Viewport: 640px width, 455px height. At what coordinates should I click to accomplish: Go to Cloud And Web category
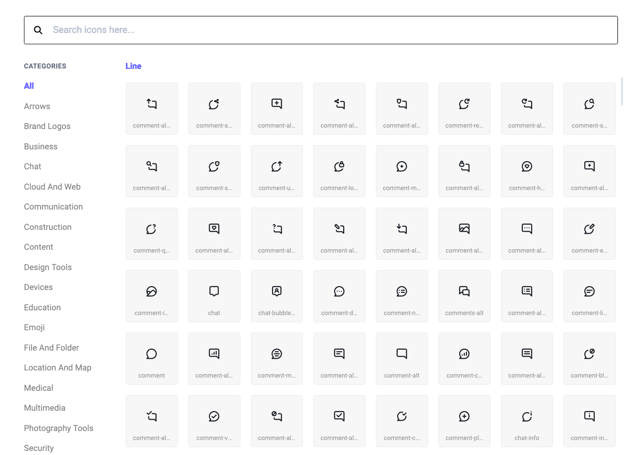point(52,187)
